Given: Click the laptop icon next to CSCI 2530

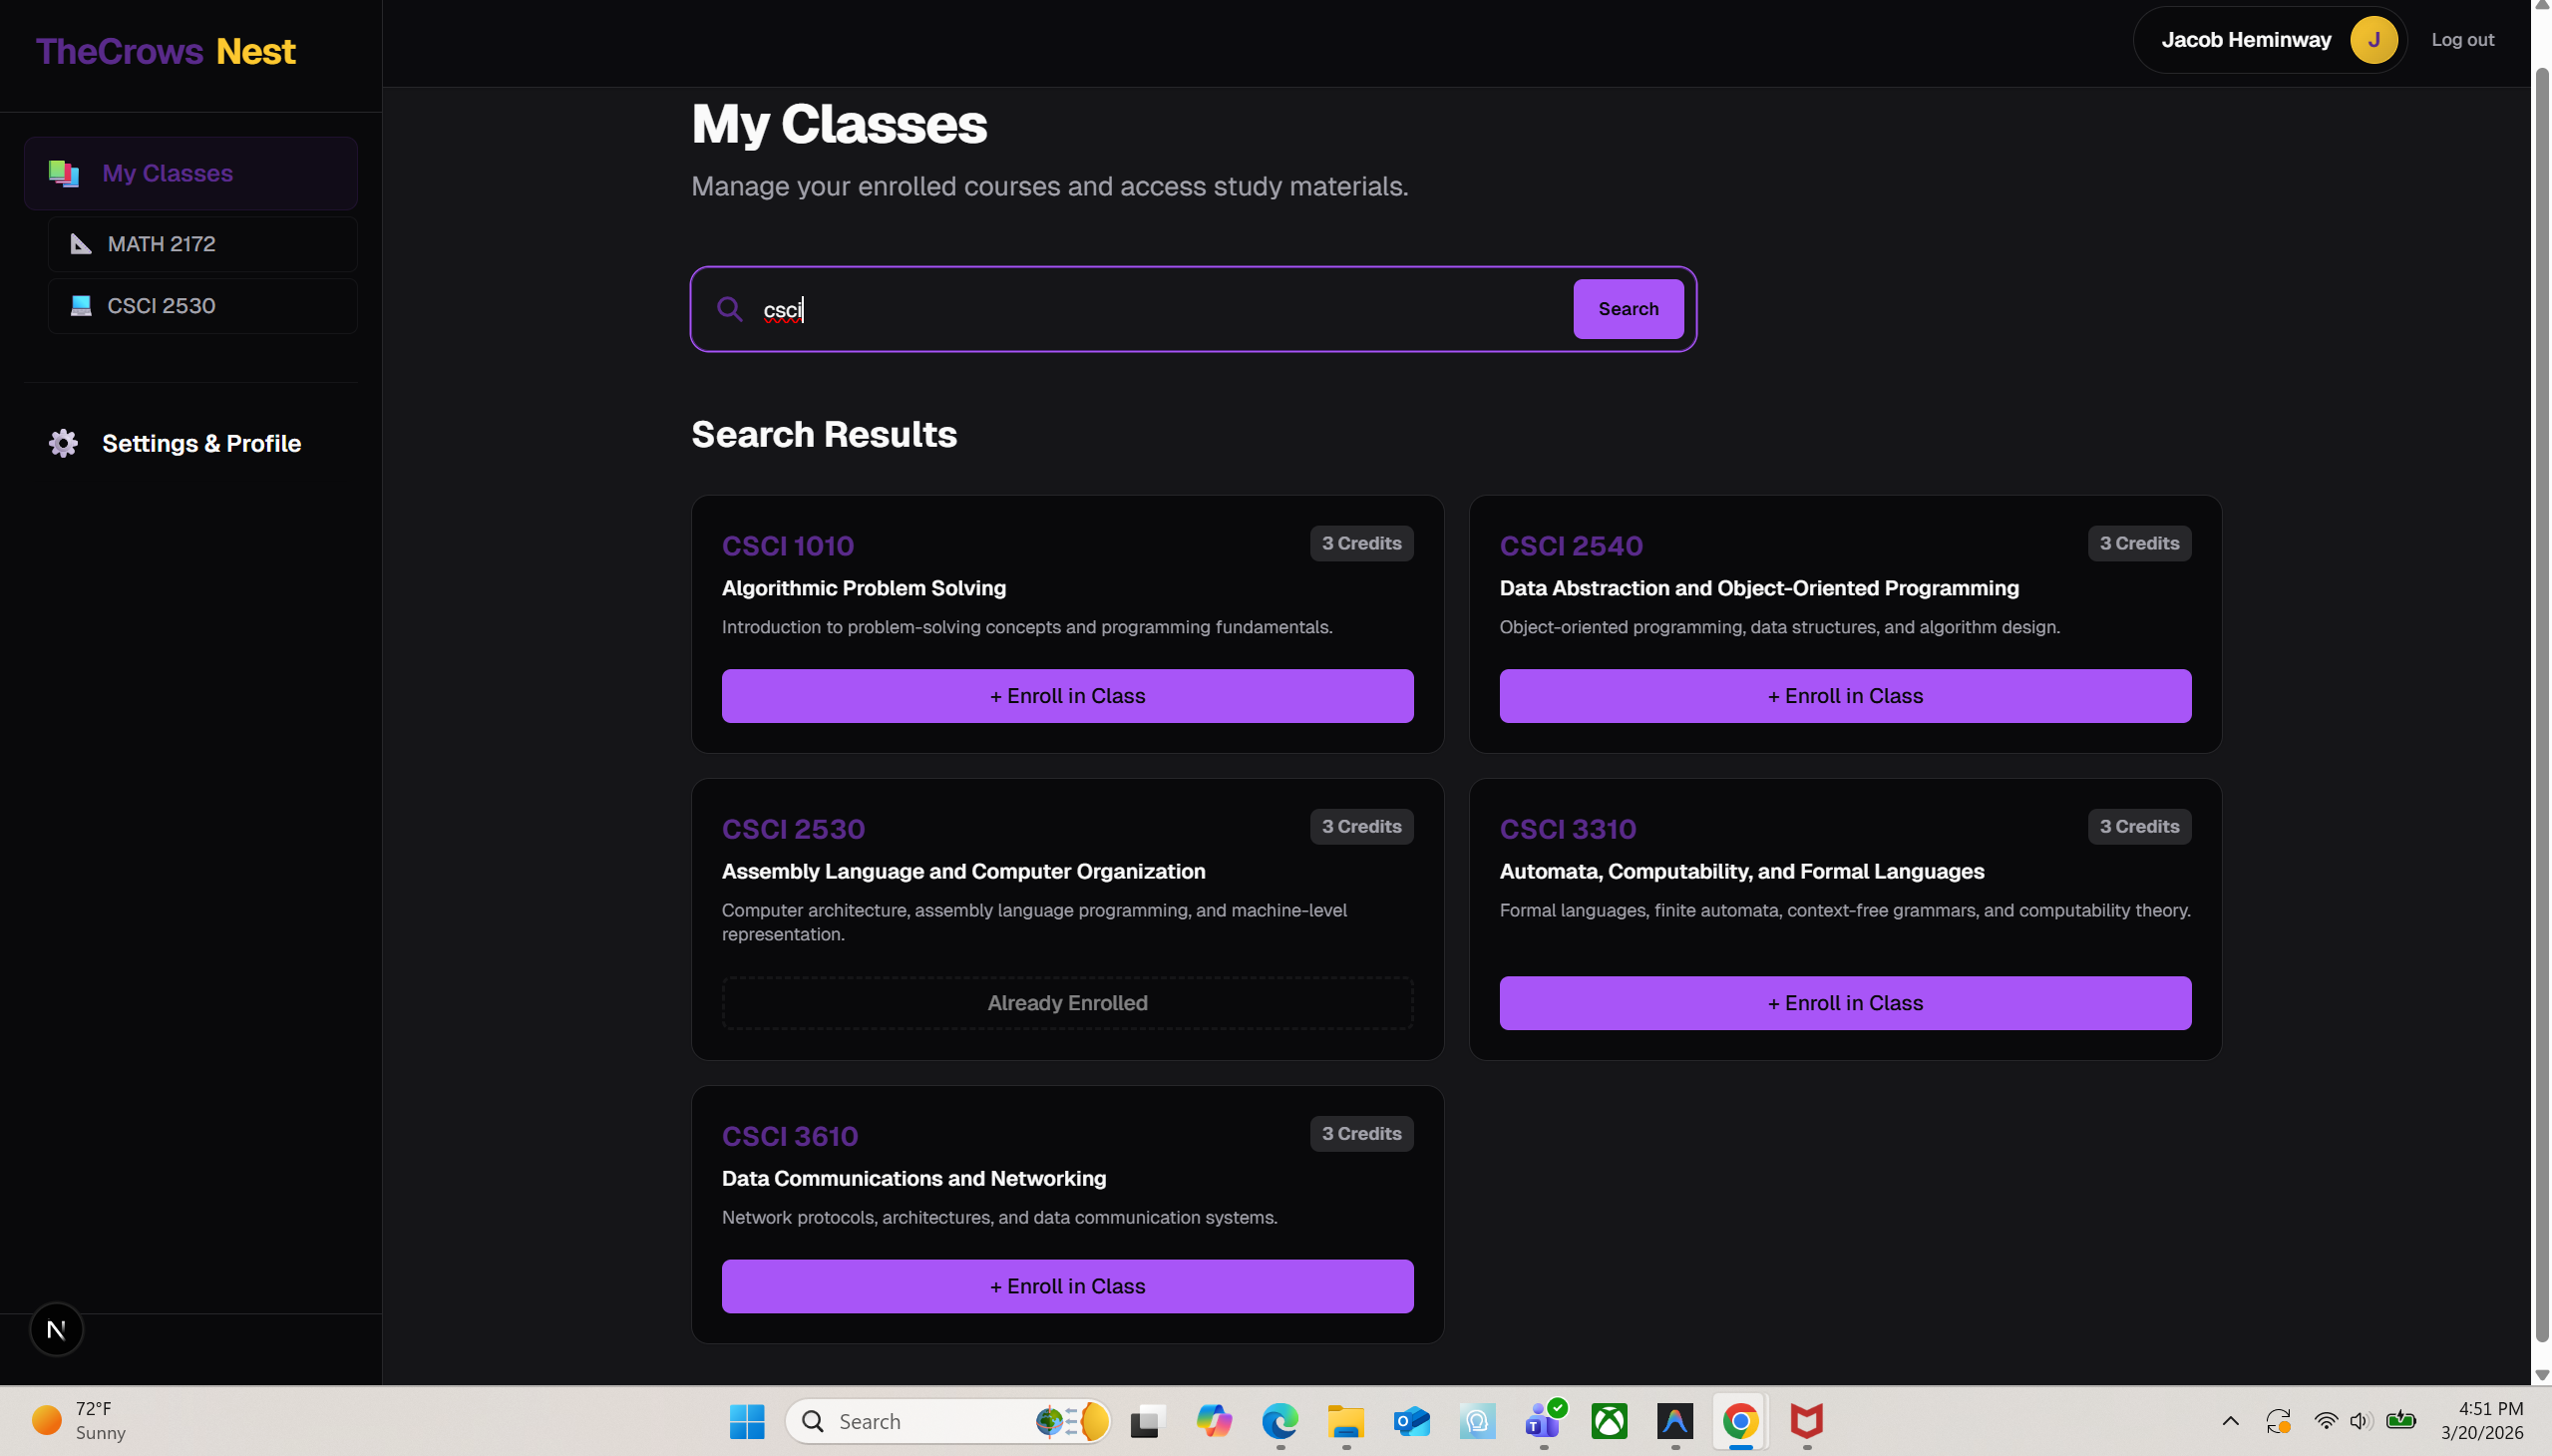Looking at the screenshot, I should coord(81,305).
